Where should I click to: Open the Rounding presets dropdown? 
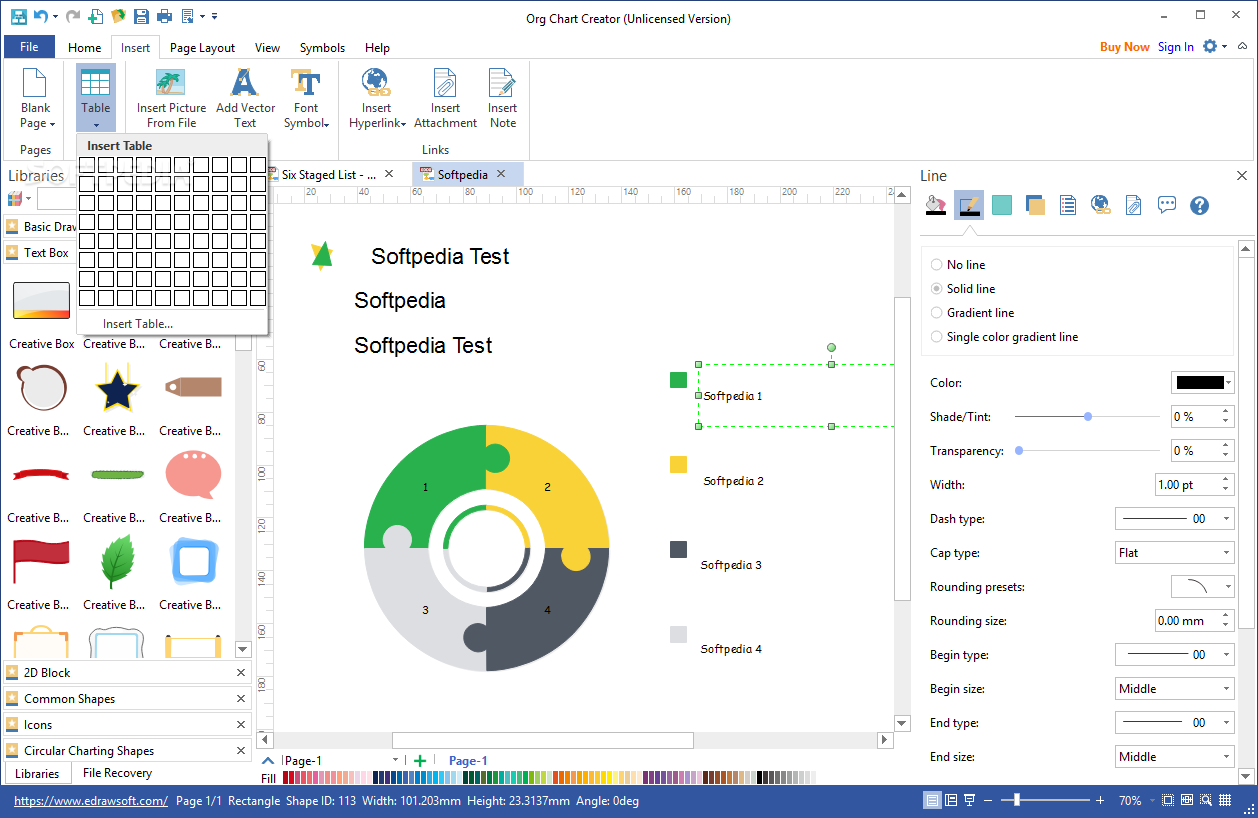coord(1203,587)
